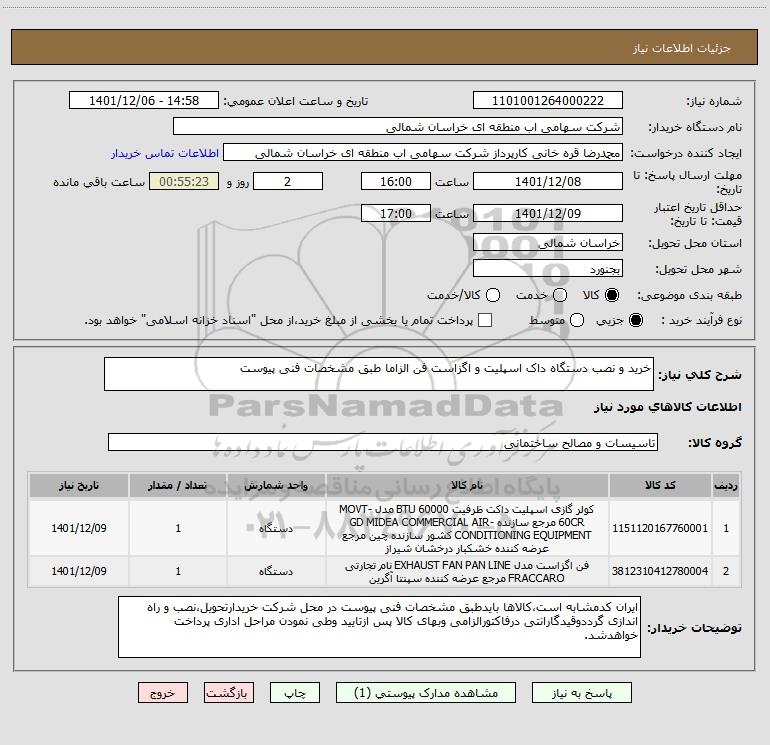Click the توضیحات خریدار label
The image size is (770, 745).
pyautogui.click(x=694, y=628)
